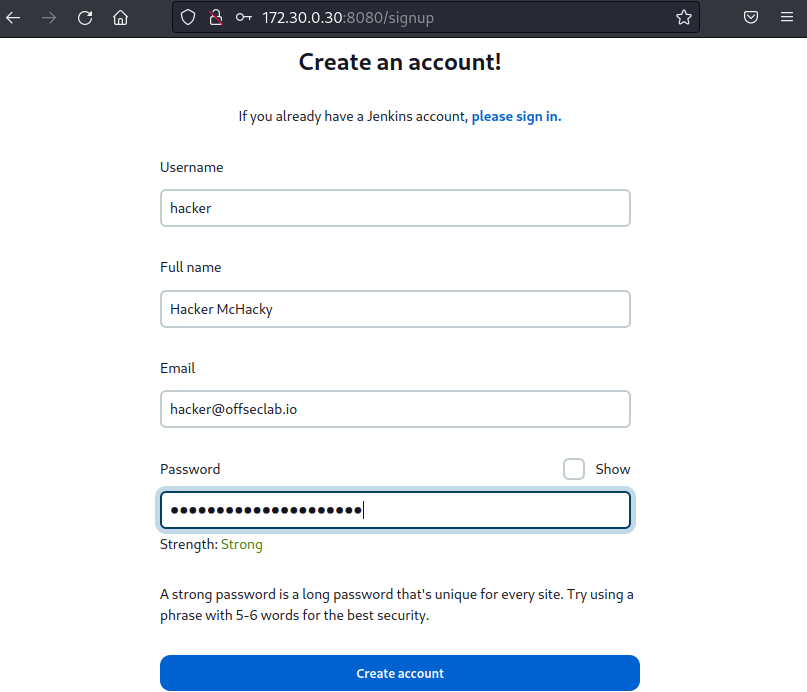This screenshot has height=692, width=807.
Task: Select the Email input field
Action: pos(395,409)
